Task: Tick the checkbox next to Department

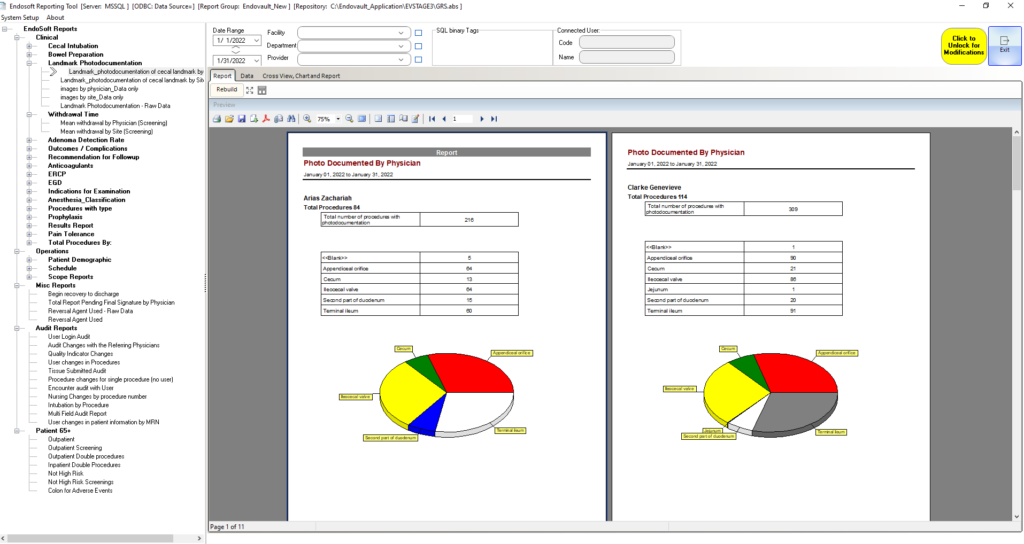Action: point(418,46)
